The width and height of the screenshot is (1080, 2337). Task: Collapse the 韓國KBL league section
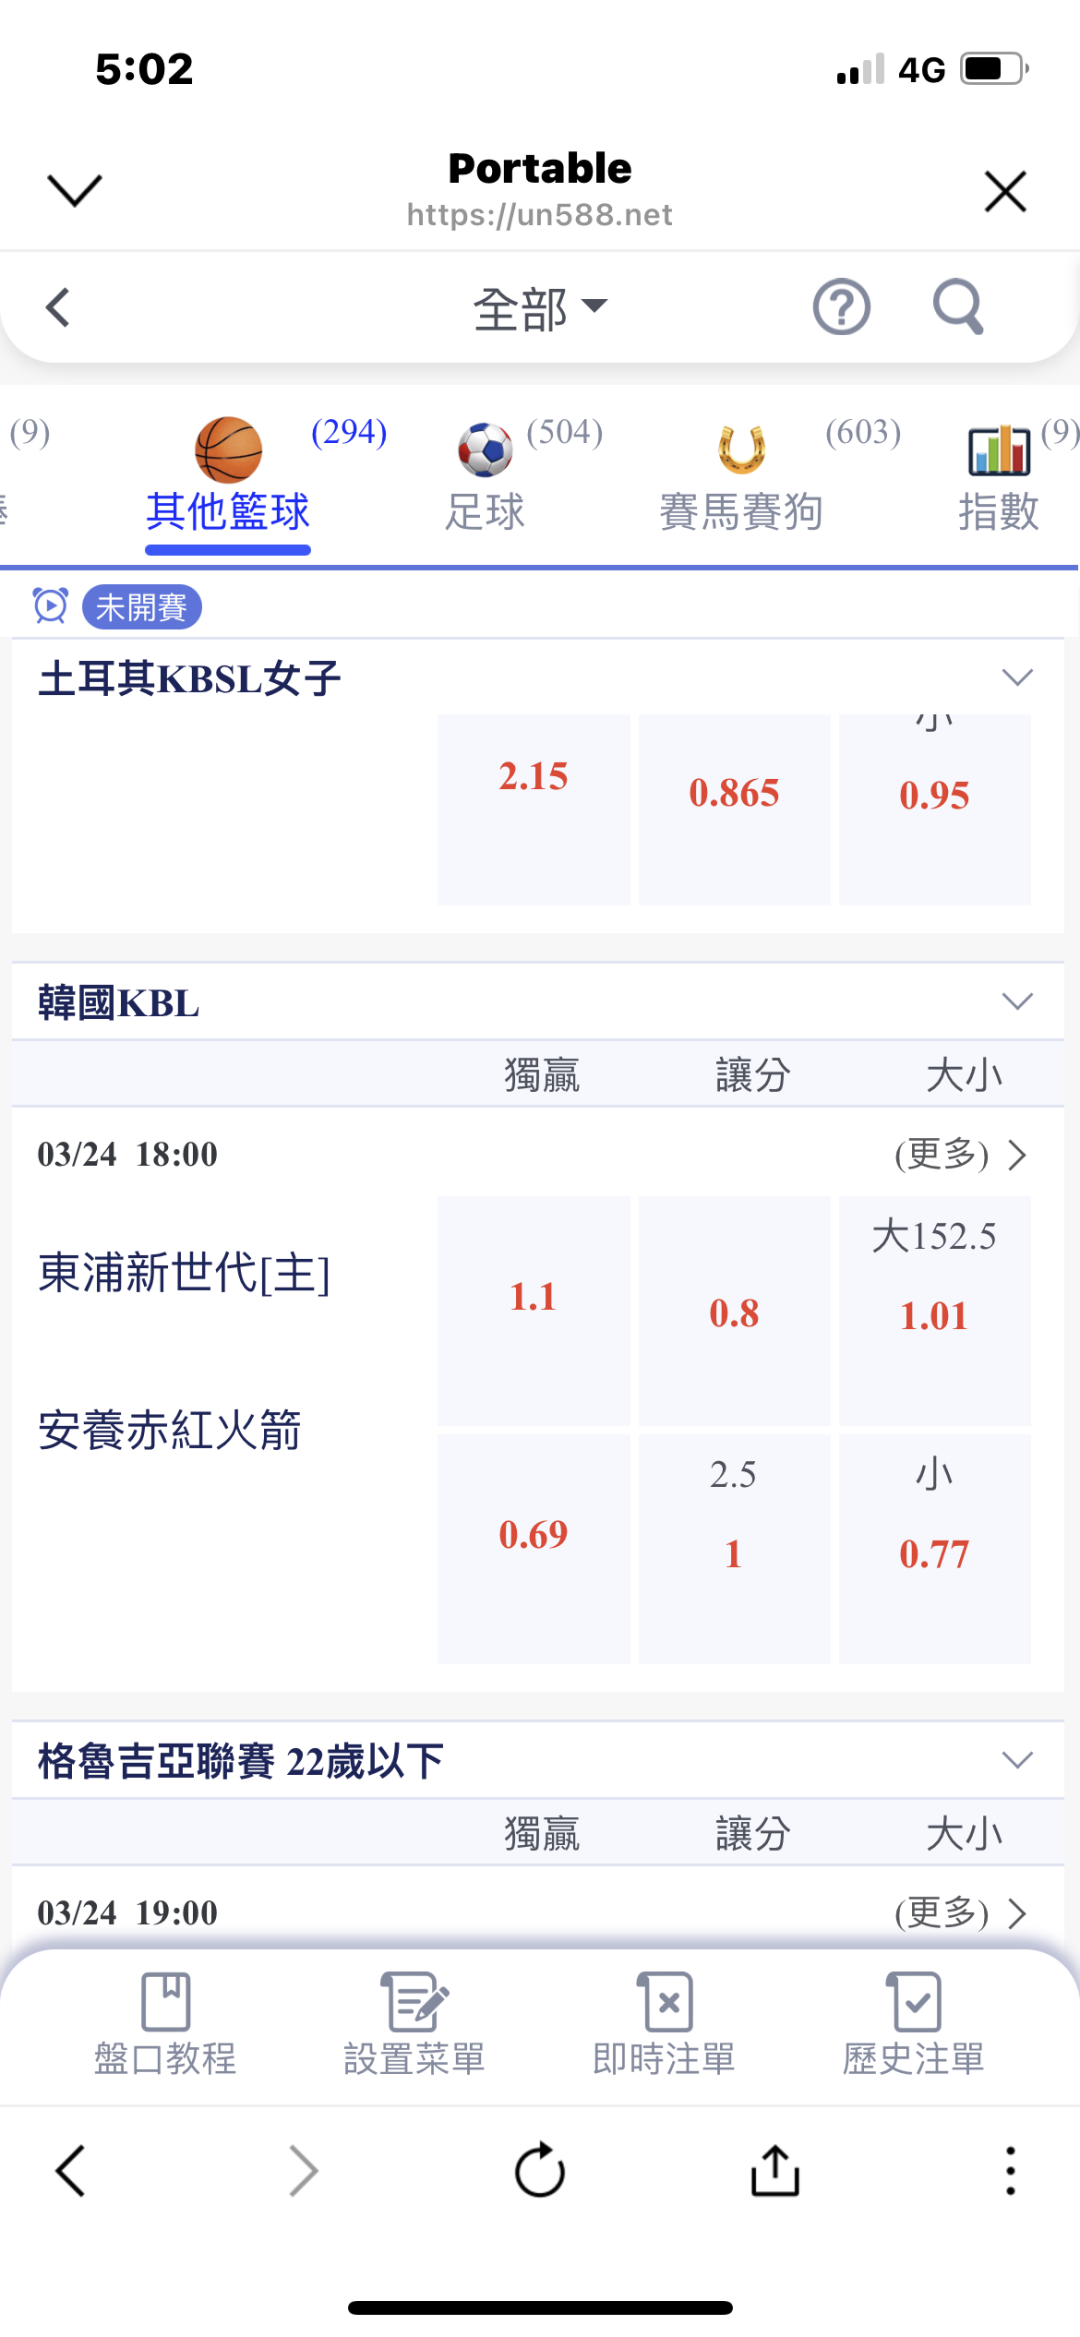(x=1017, y=1002)
